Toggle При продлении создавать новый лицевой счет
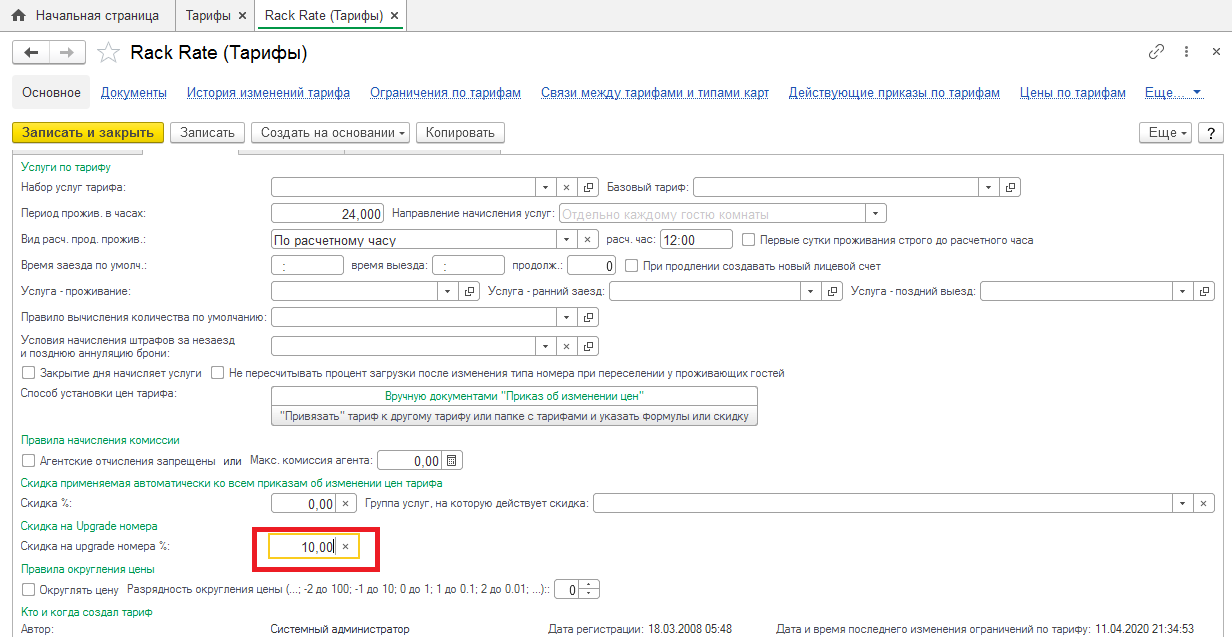1232x642 pixels. pos(631,266)
